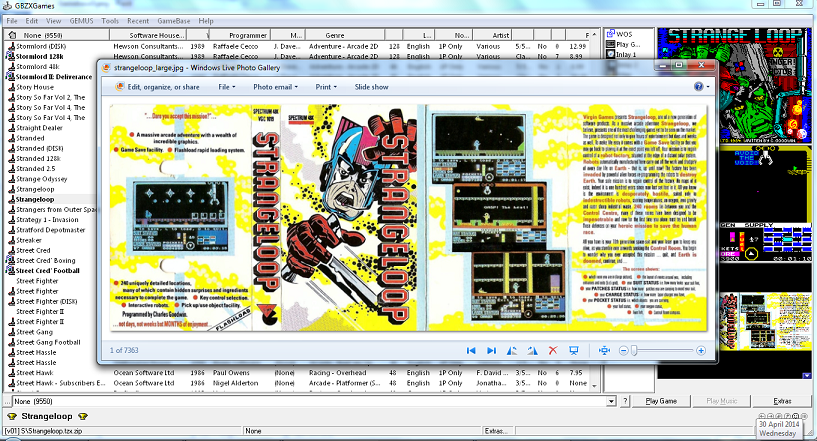Delete photo with red X icon
The width and height of the screenshot is (817, 441).
coord(553,351)
